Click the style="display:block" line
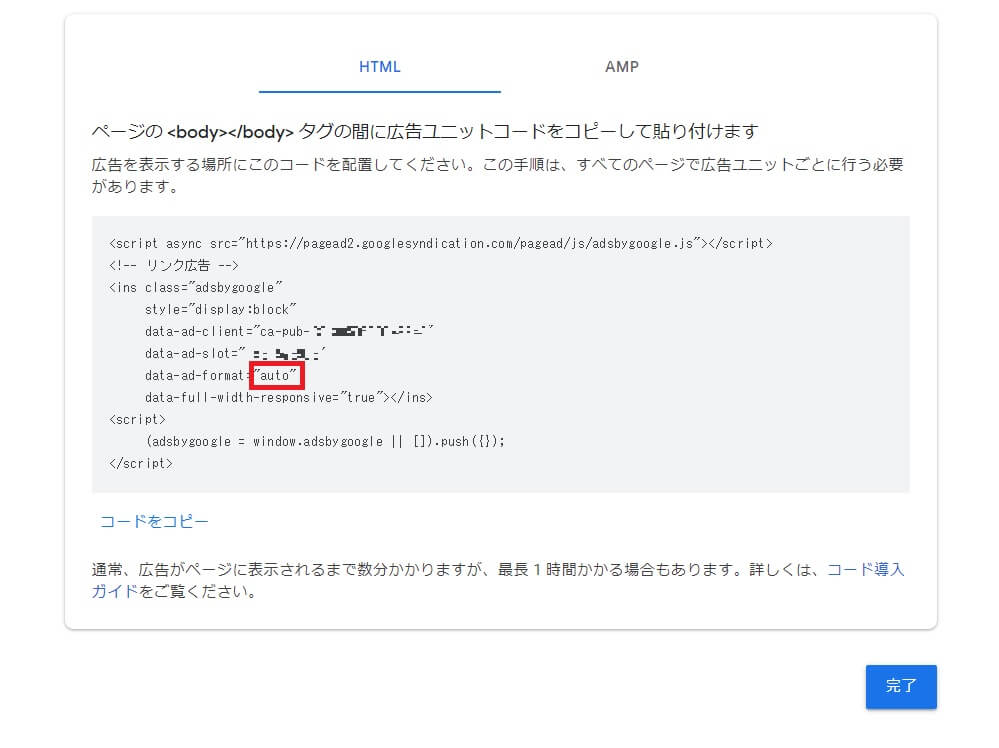The height and width of the screenshot is (748, 999). tap(220, 310)
